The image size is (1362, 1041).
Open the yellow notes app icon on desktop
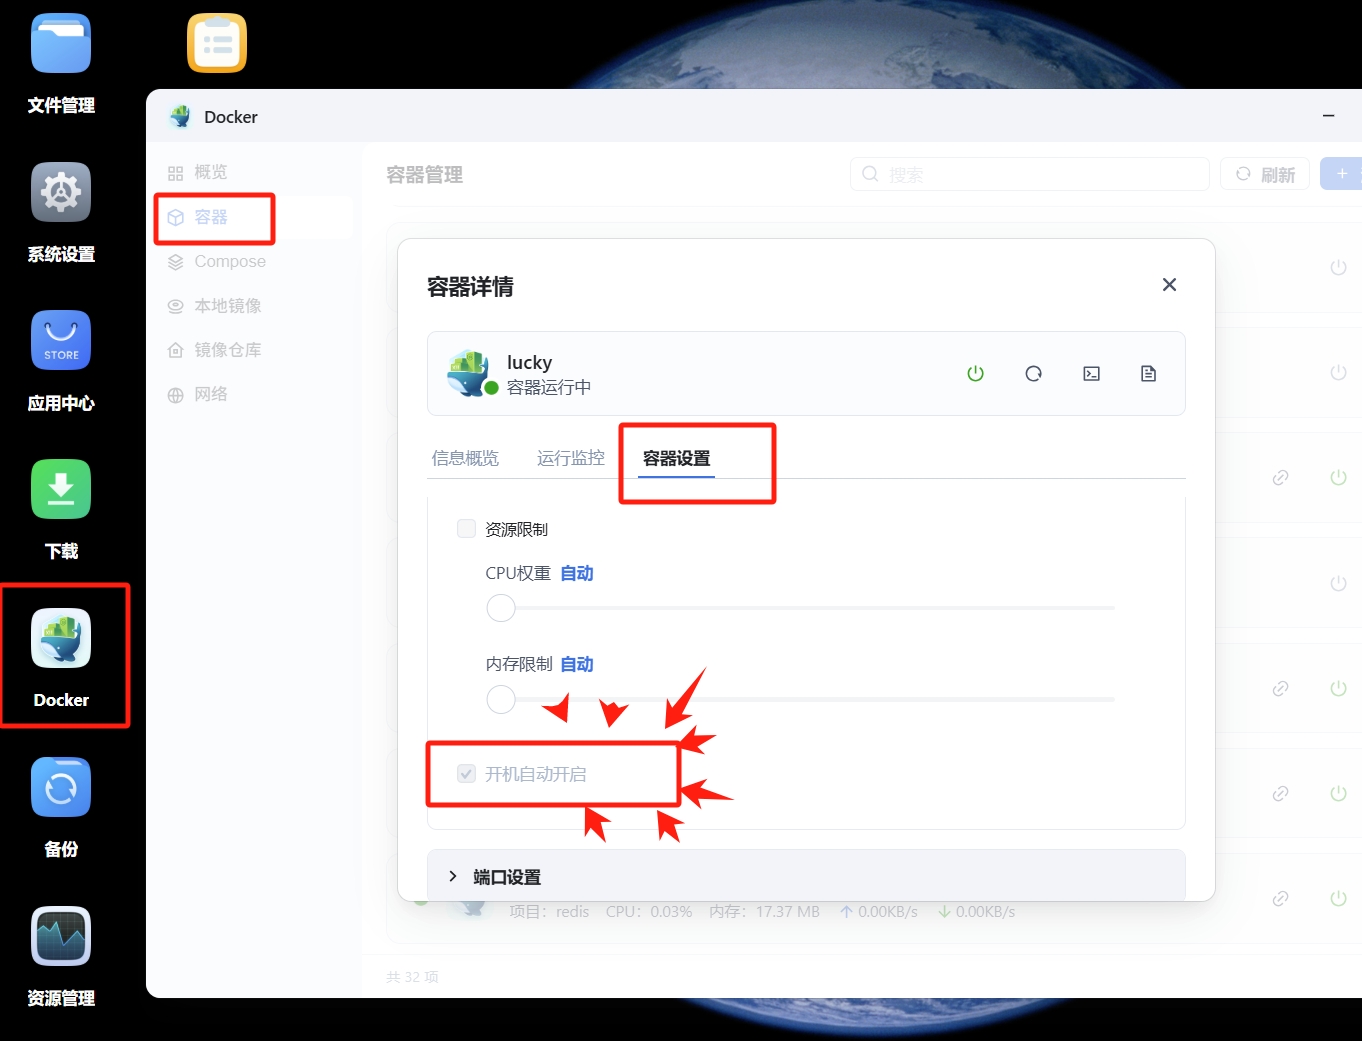tap(217, 44)
